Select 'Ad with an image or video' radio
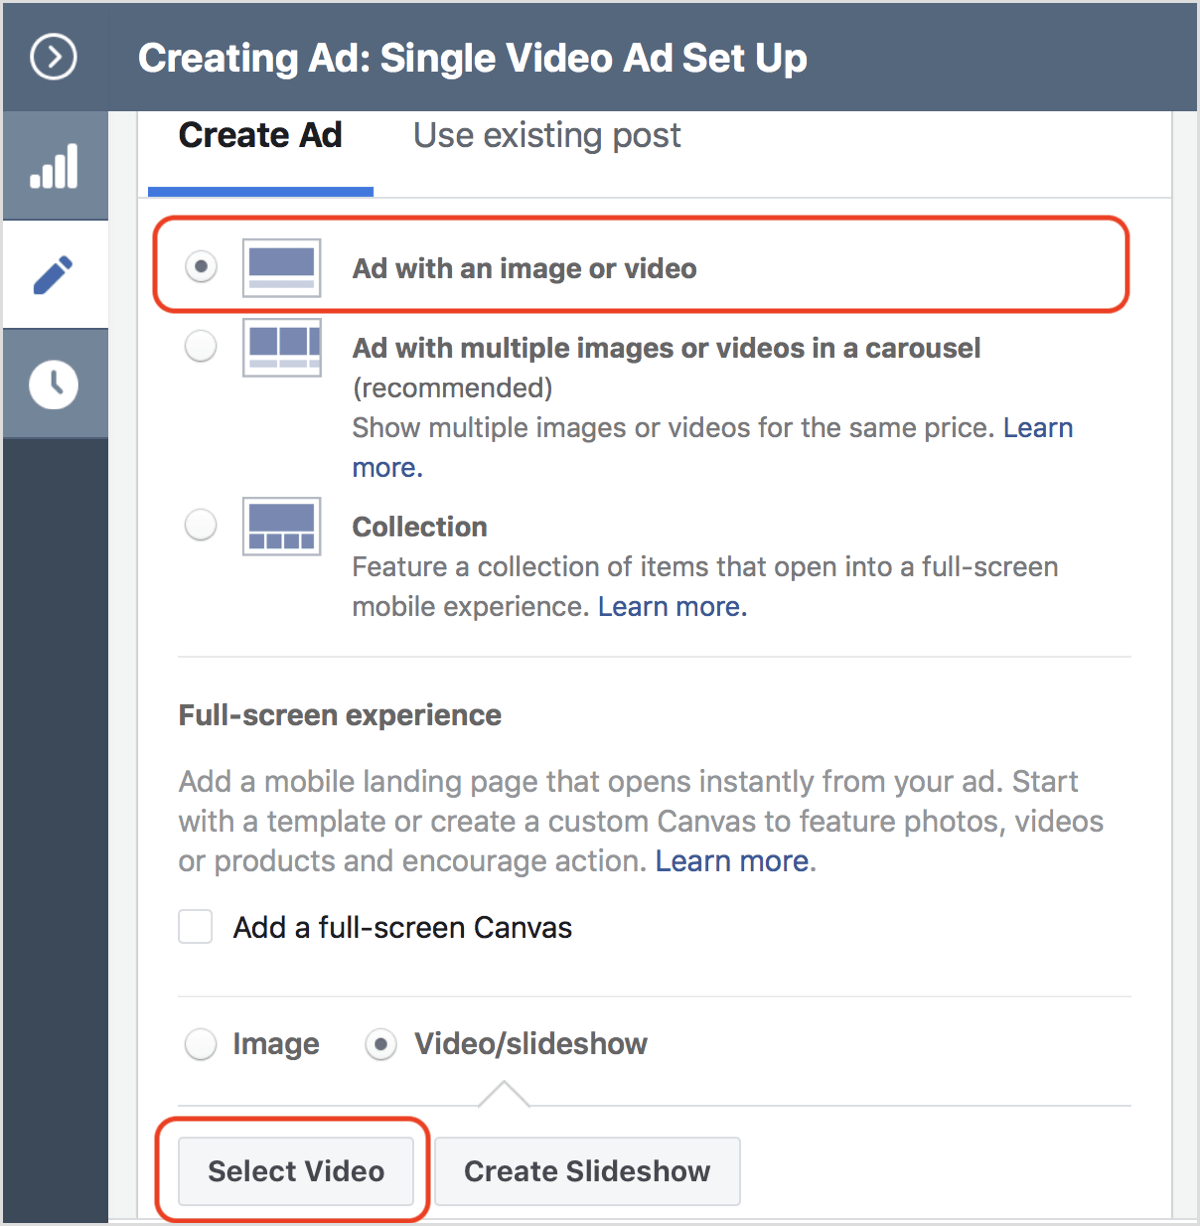Image resolution: width=1200 pixels, height=1226 pixels. (x=201, y=267)
